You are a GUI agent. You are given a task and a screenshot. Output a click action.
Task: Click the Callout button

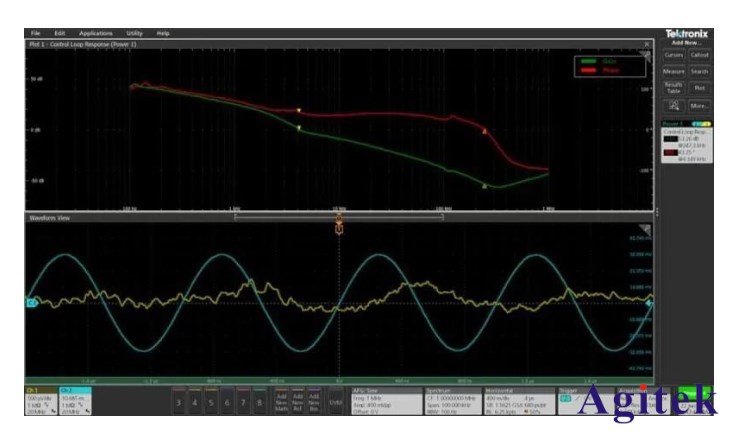(x=699, y=55)
